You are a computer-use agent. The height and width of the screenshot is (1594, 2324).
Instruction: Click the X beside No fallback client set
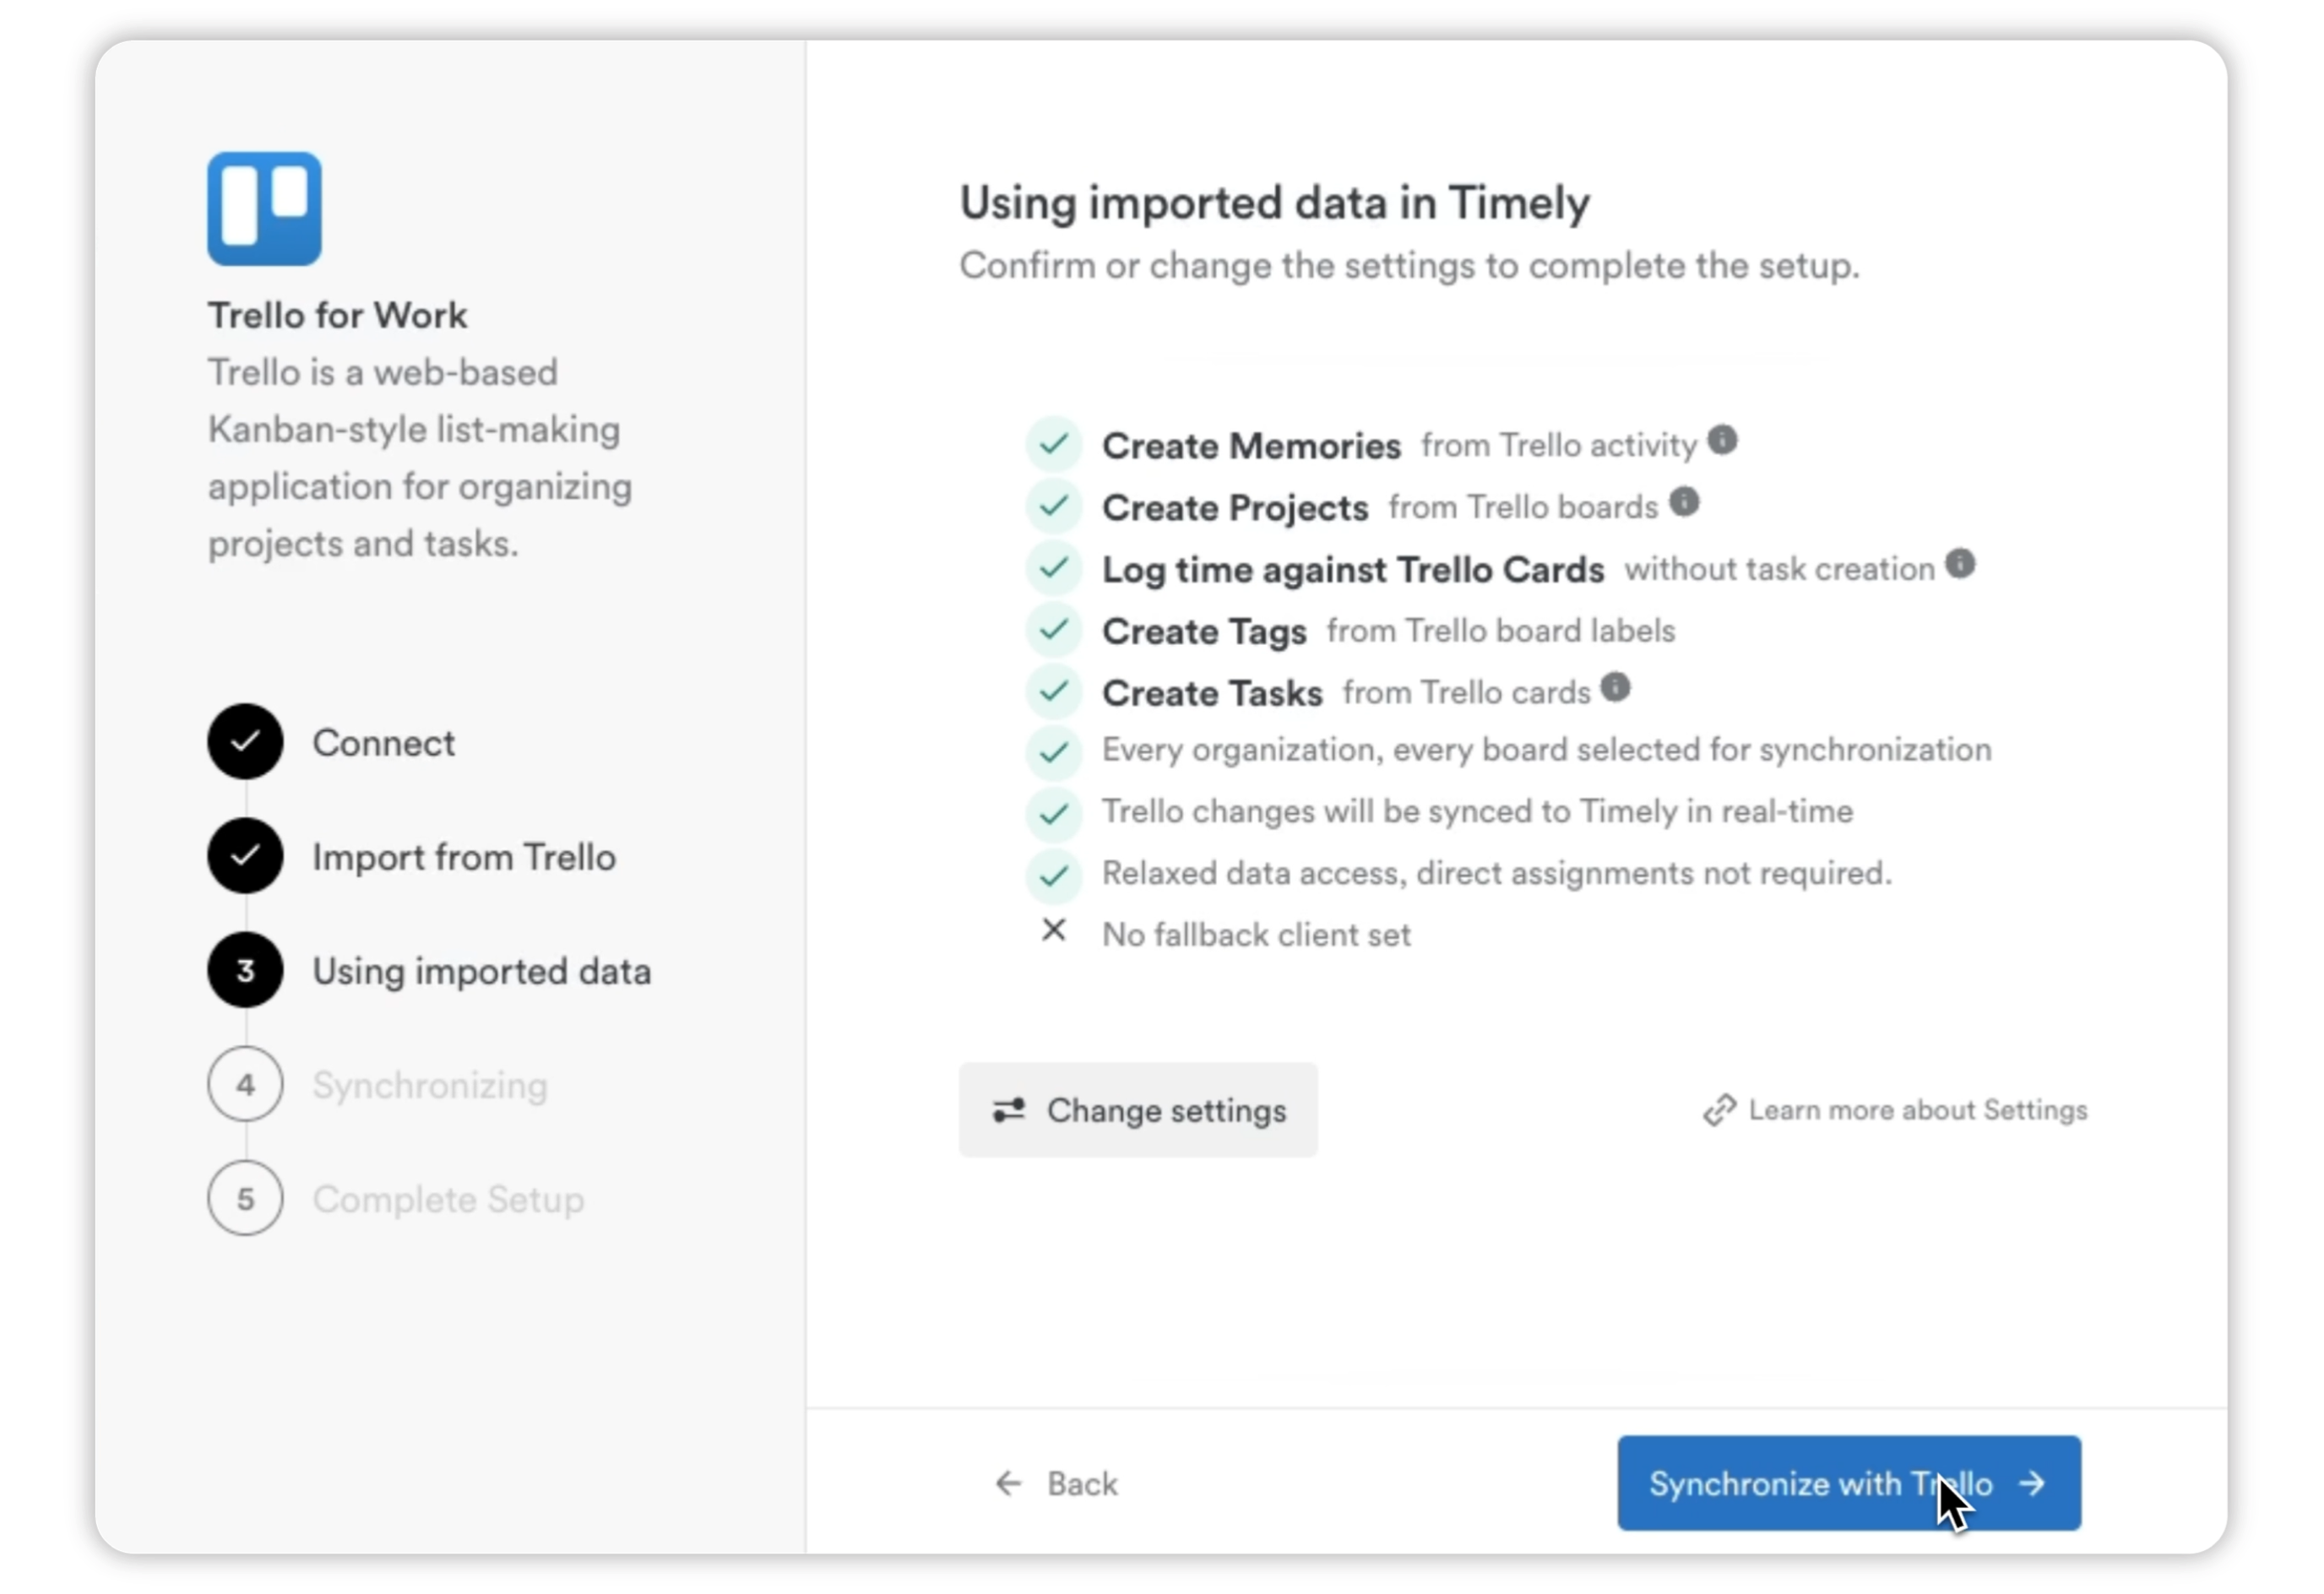tap(1054, 931)
